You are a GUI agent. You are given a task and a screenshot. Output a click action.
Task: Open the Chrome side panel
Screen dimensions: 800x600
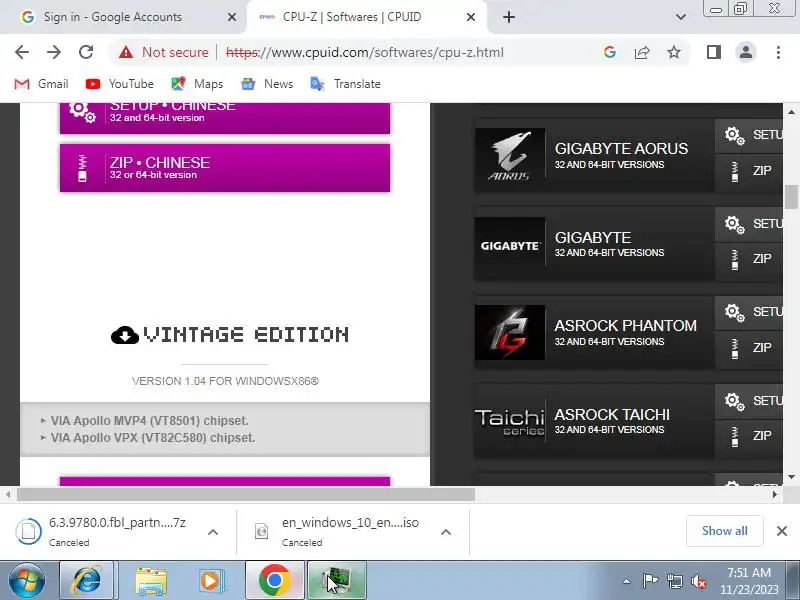click(x=714, y=52)
